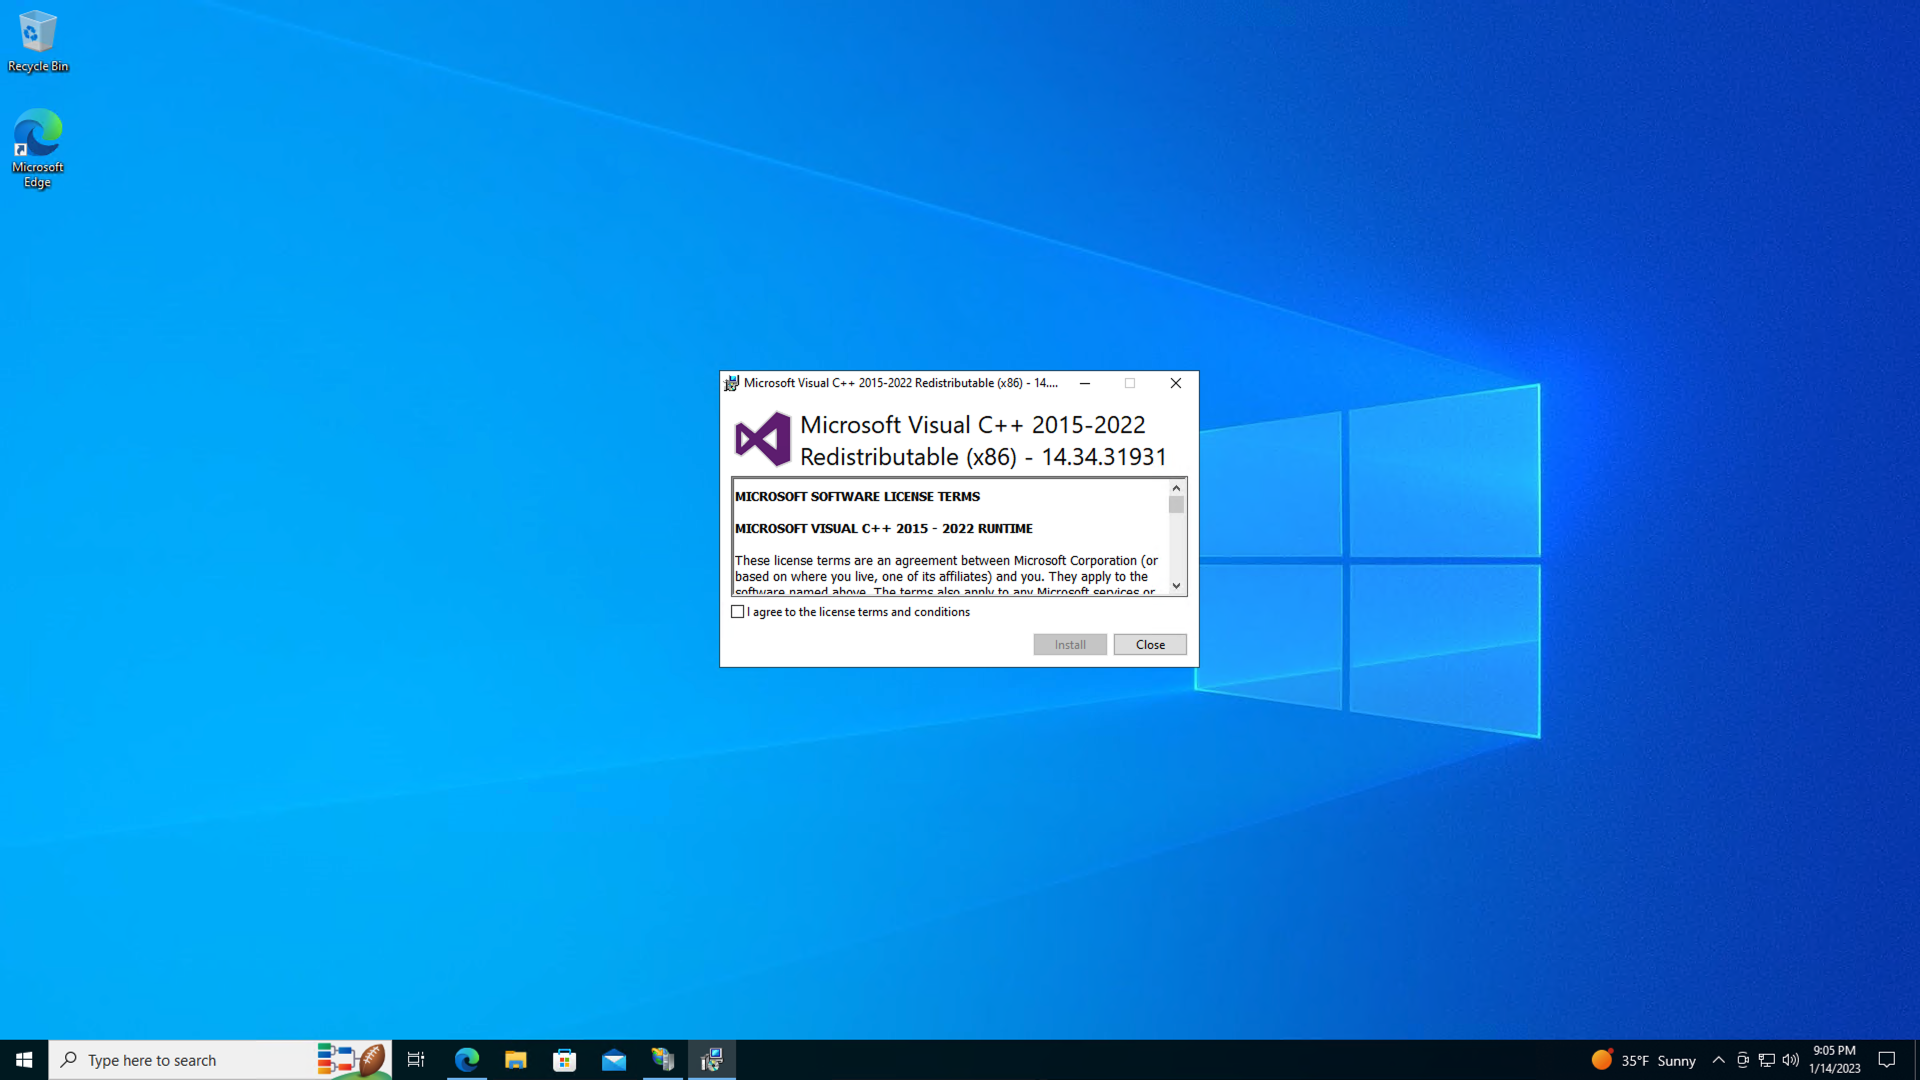The image size is (1920, 1080).
Task: Open Microsoft Store taskbar icon
Action: point(564,1060)
